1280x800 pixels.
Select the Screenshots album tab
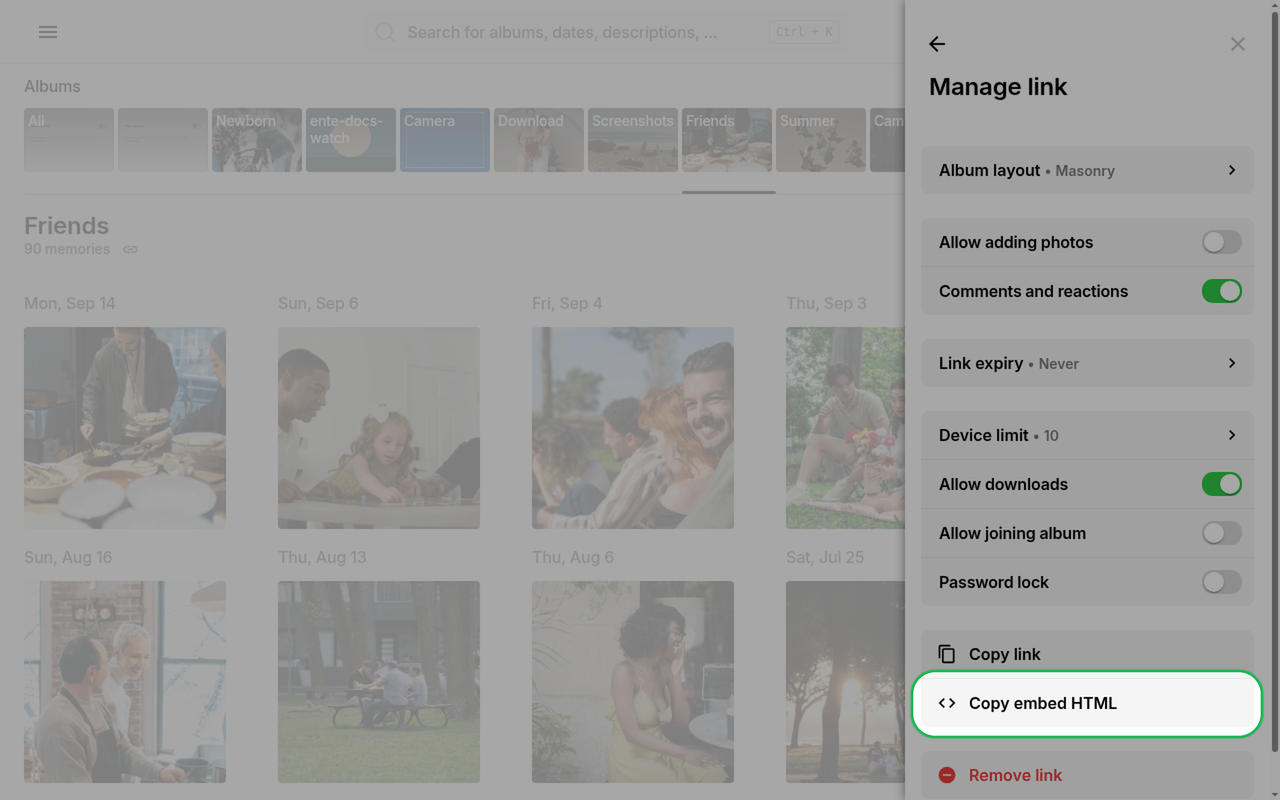coord(633,140)
